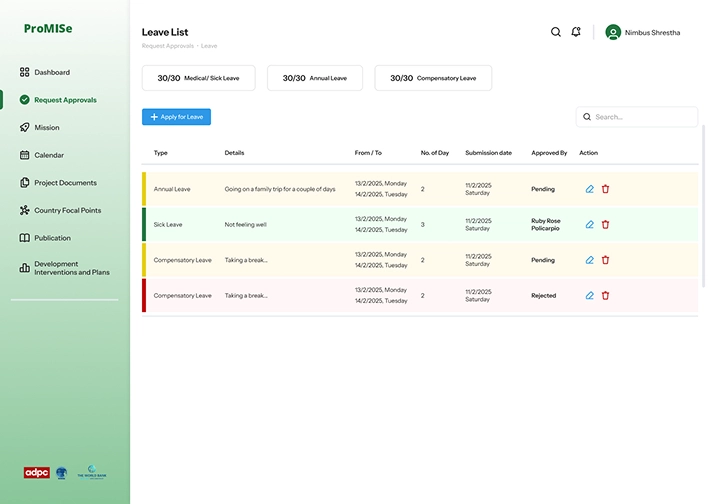Viewport: 710px width, 504px height.
Task: Click Request Approvals breadcrumb link
Action: tap(167, 46)
